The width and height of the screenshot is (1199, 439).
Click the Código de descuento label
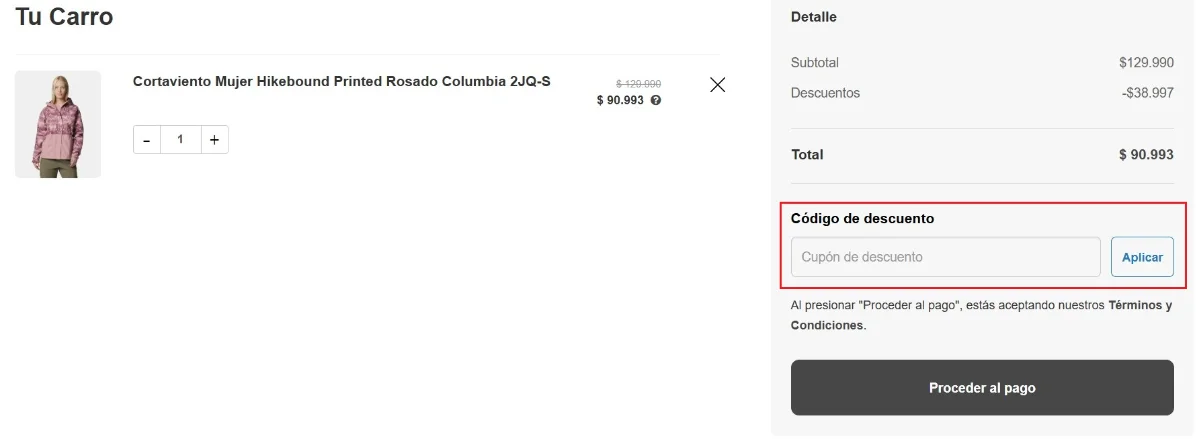click(862, 218)
